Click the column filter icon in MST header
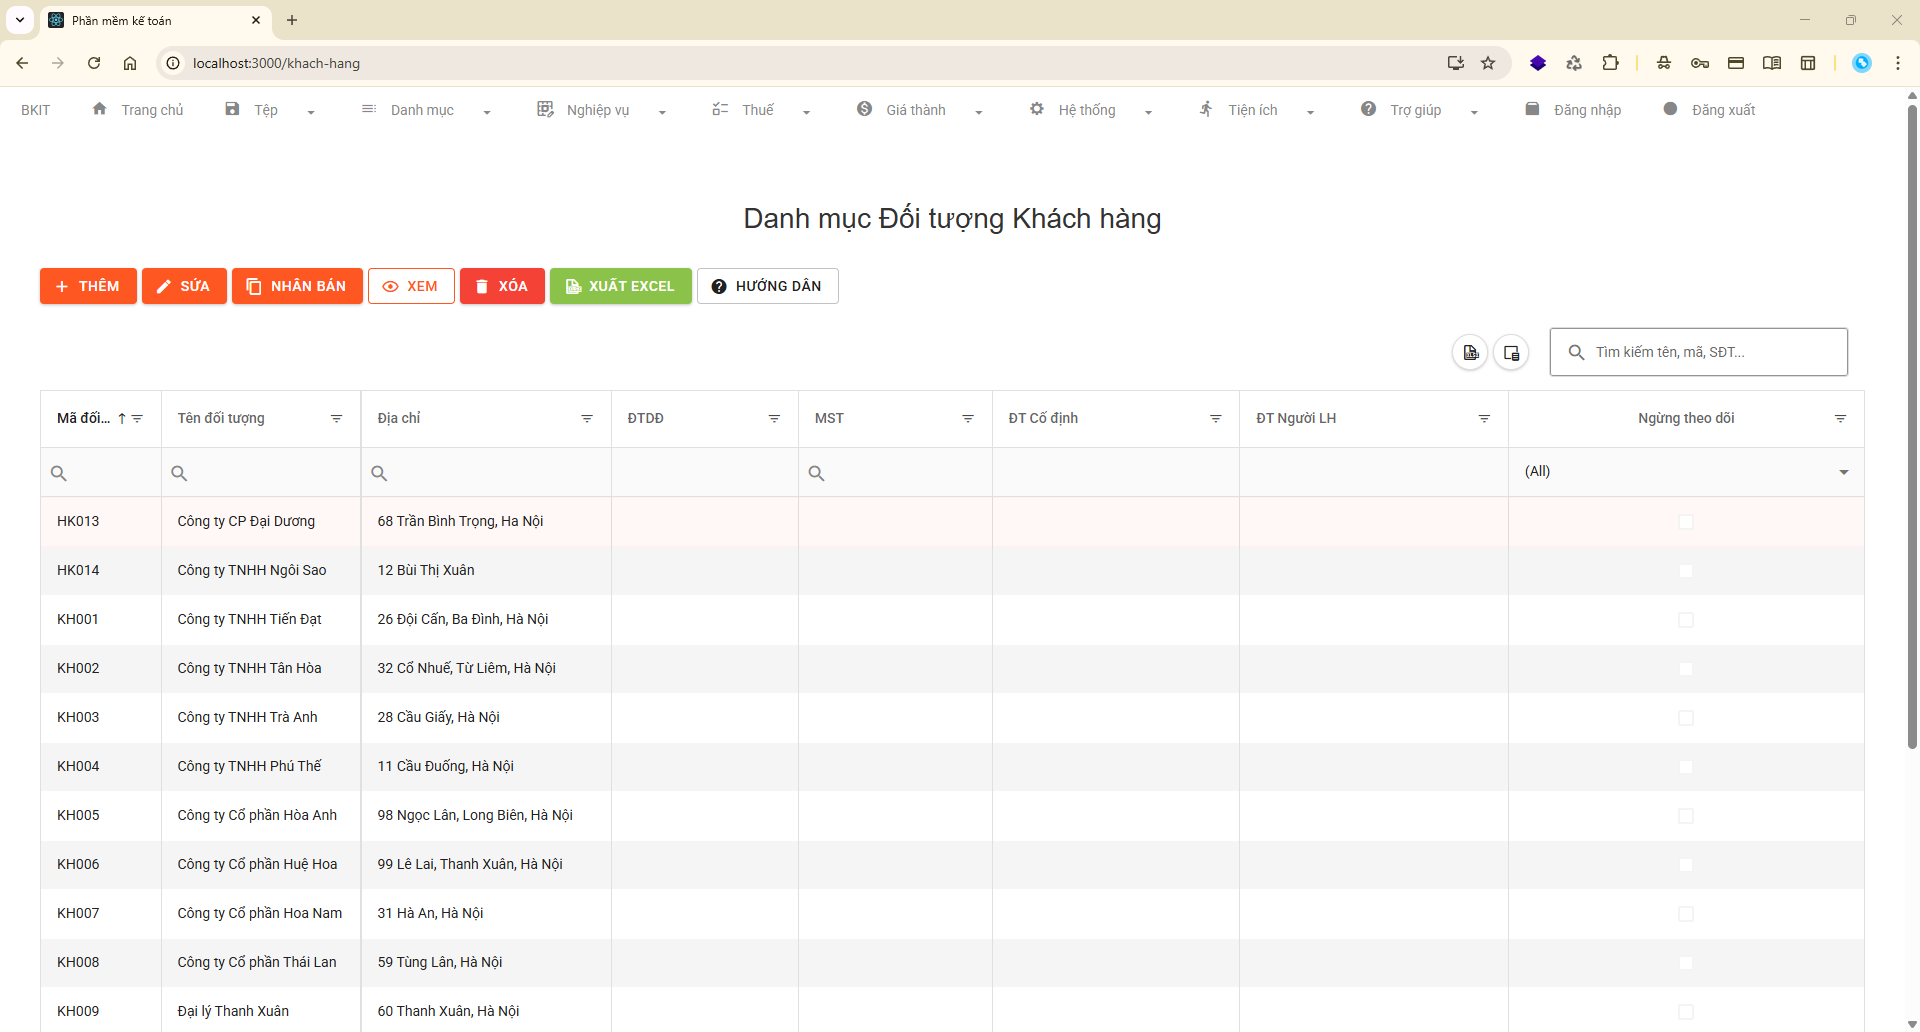 (x=968, y=419)
